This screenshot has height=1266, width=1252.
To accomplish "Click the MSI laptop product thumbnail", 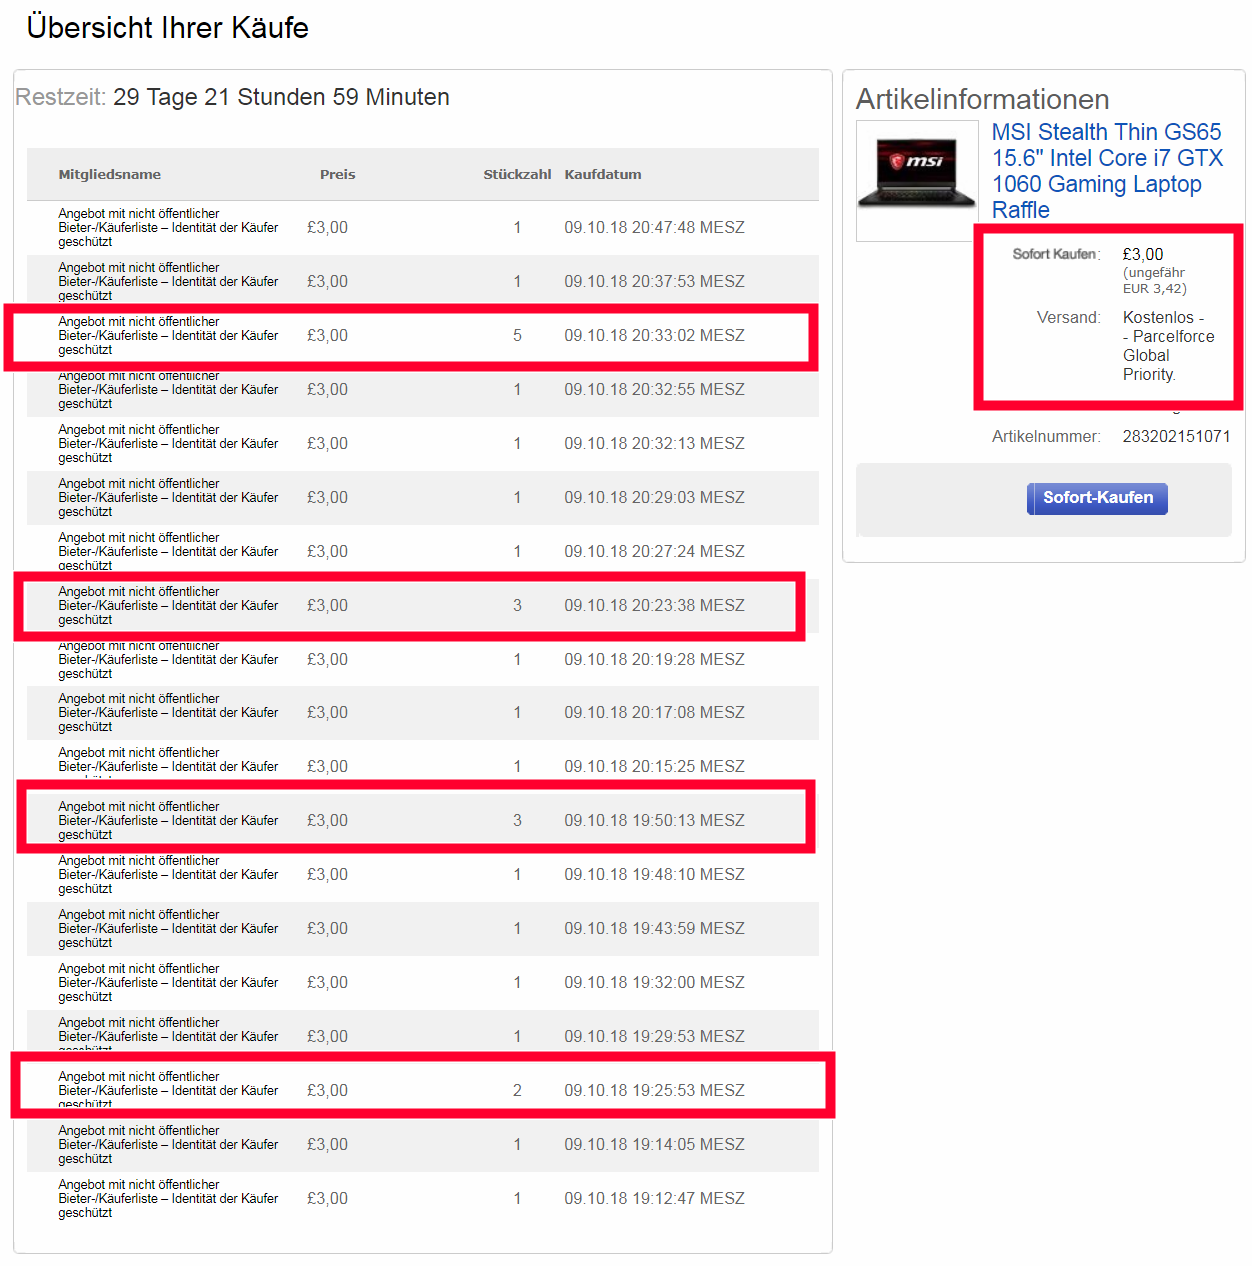I will click(x=917, y=180).
